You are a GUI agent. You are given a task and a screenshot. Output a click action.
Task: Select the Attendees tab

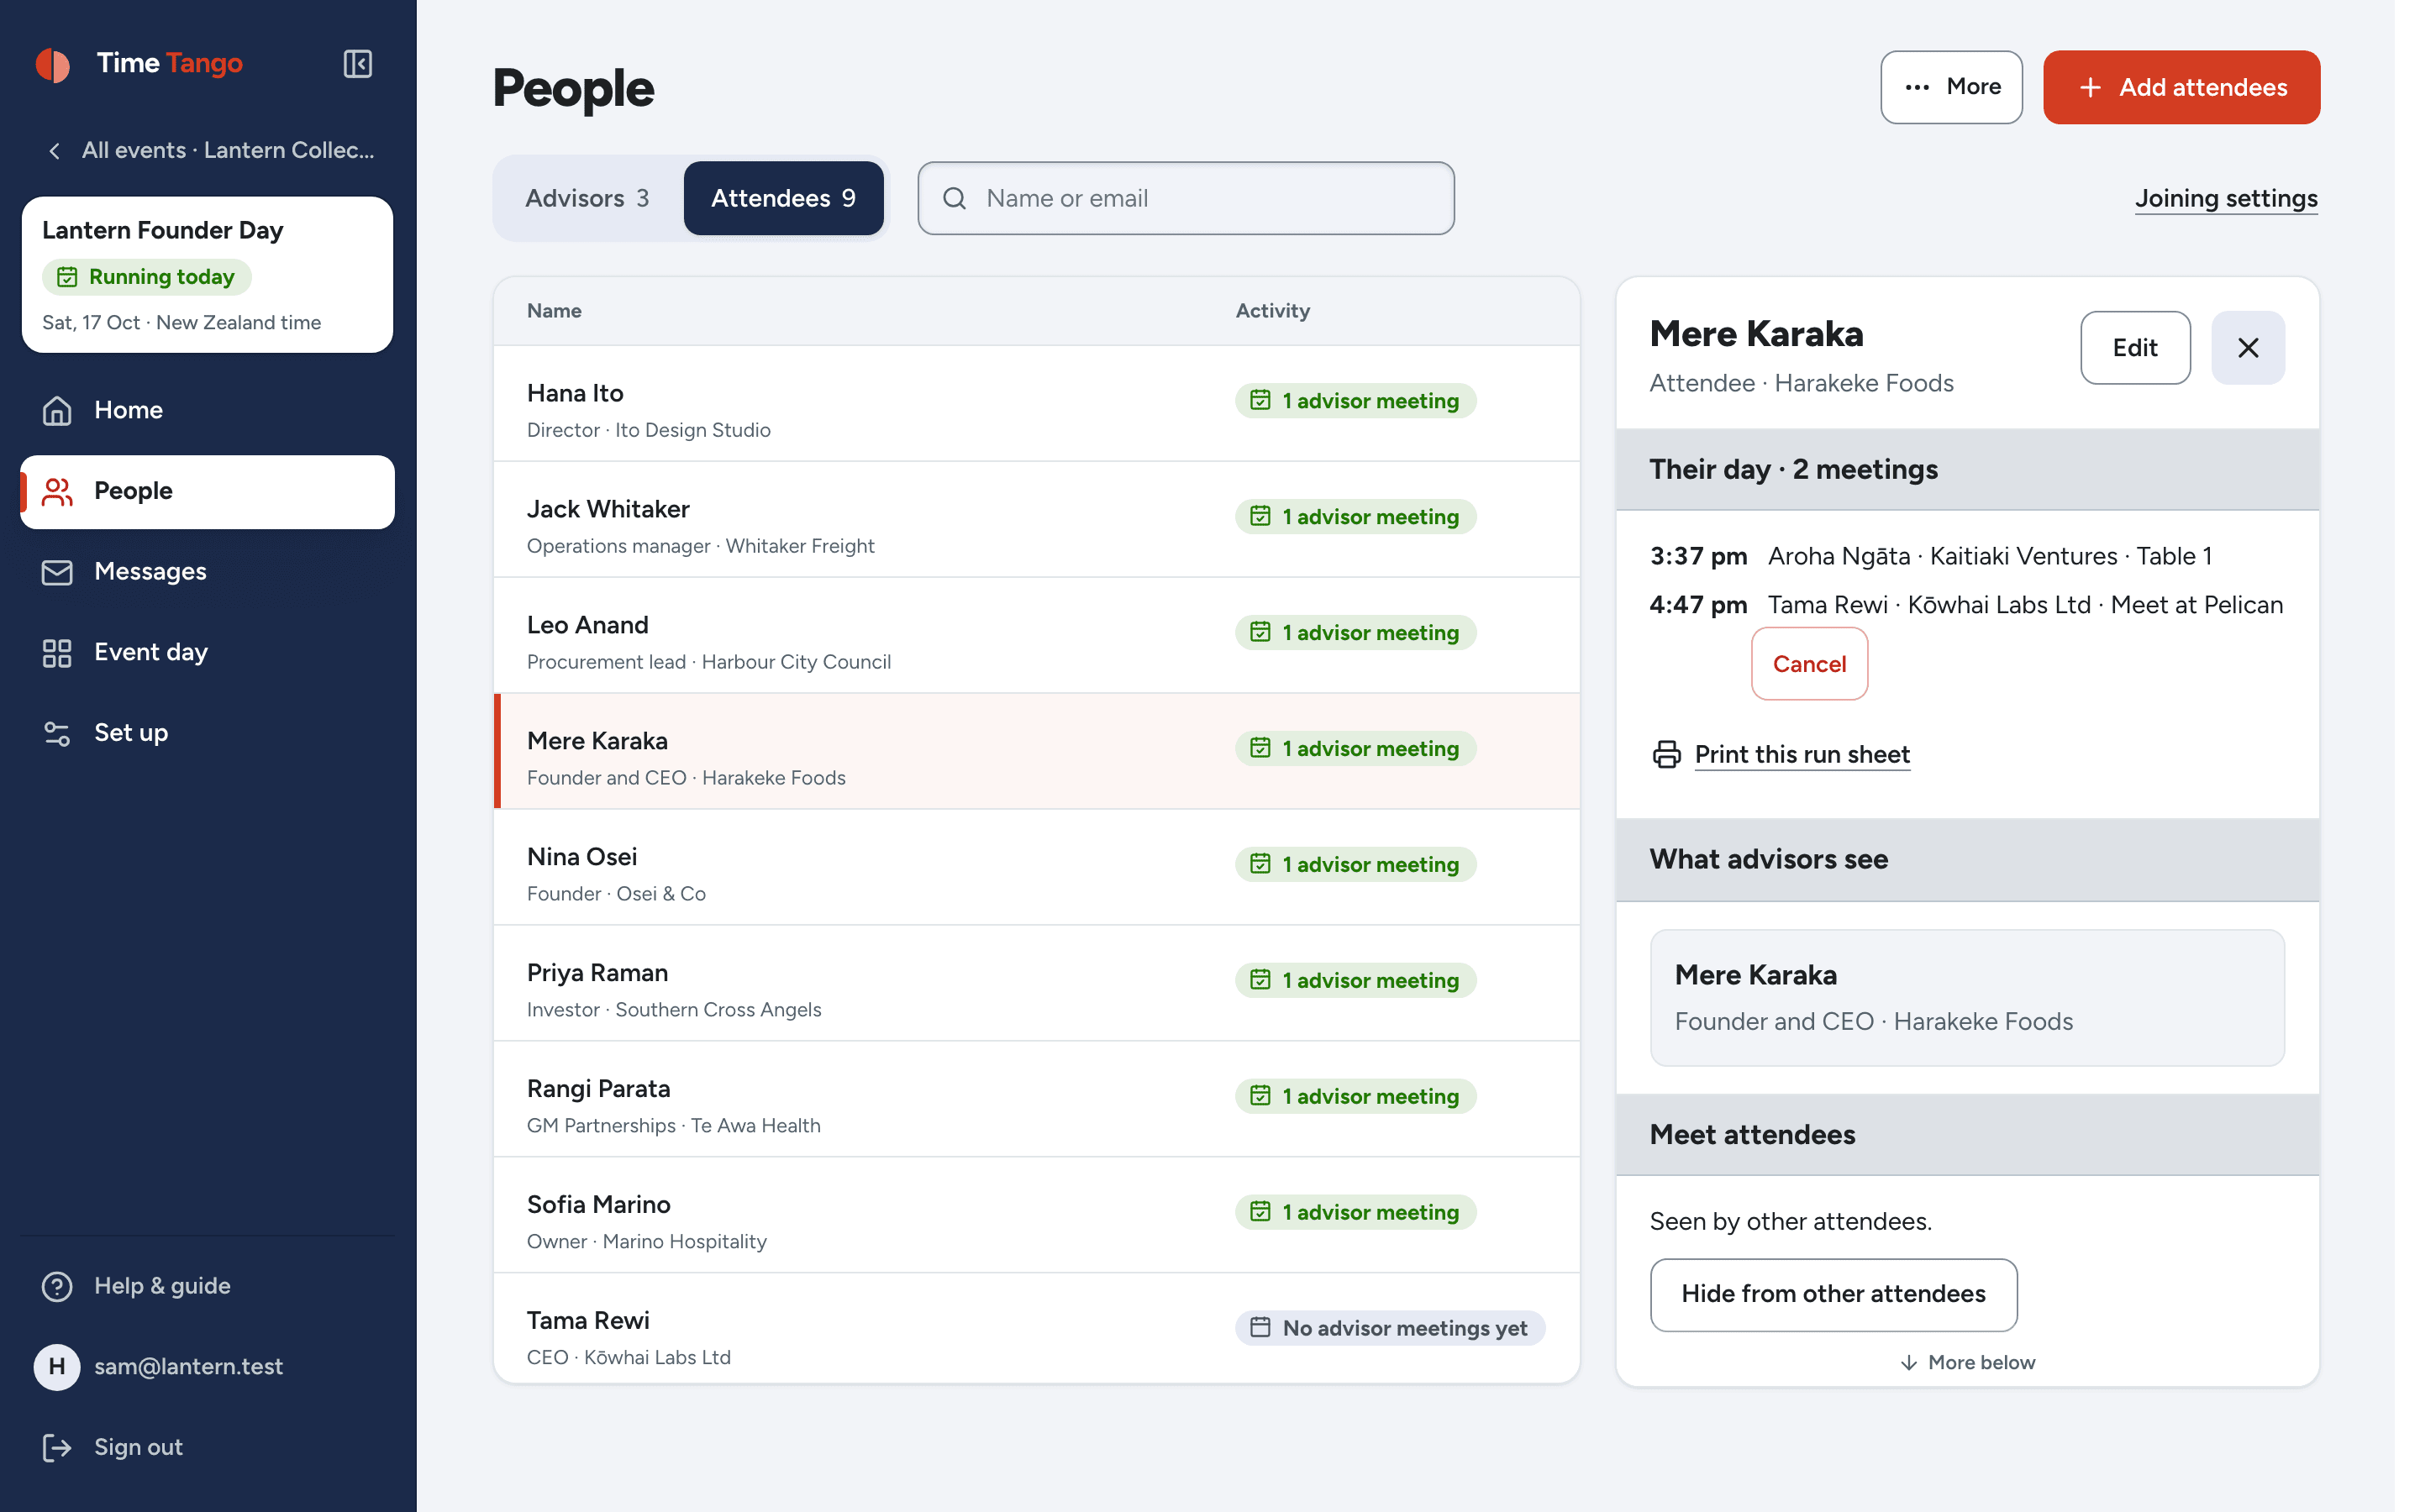[x=783, y=198]
